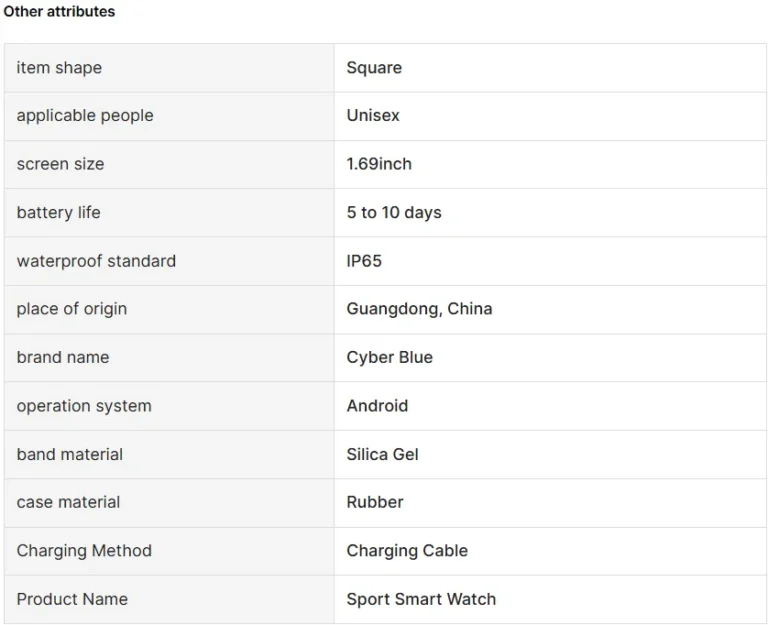This screenshot has height=625, width=768.
Task: Select the 'item shape' label cell
Action: click(x=169, y=68)
